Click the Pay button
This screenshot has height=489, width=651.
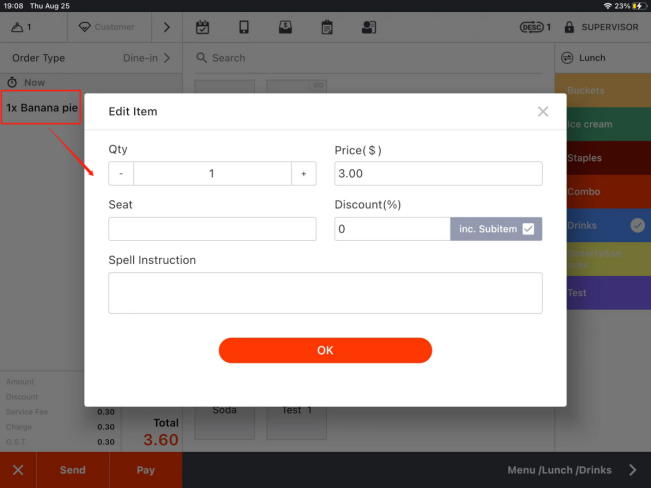(146, 470)
